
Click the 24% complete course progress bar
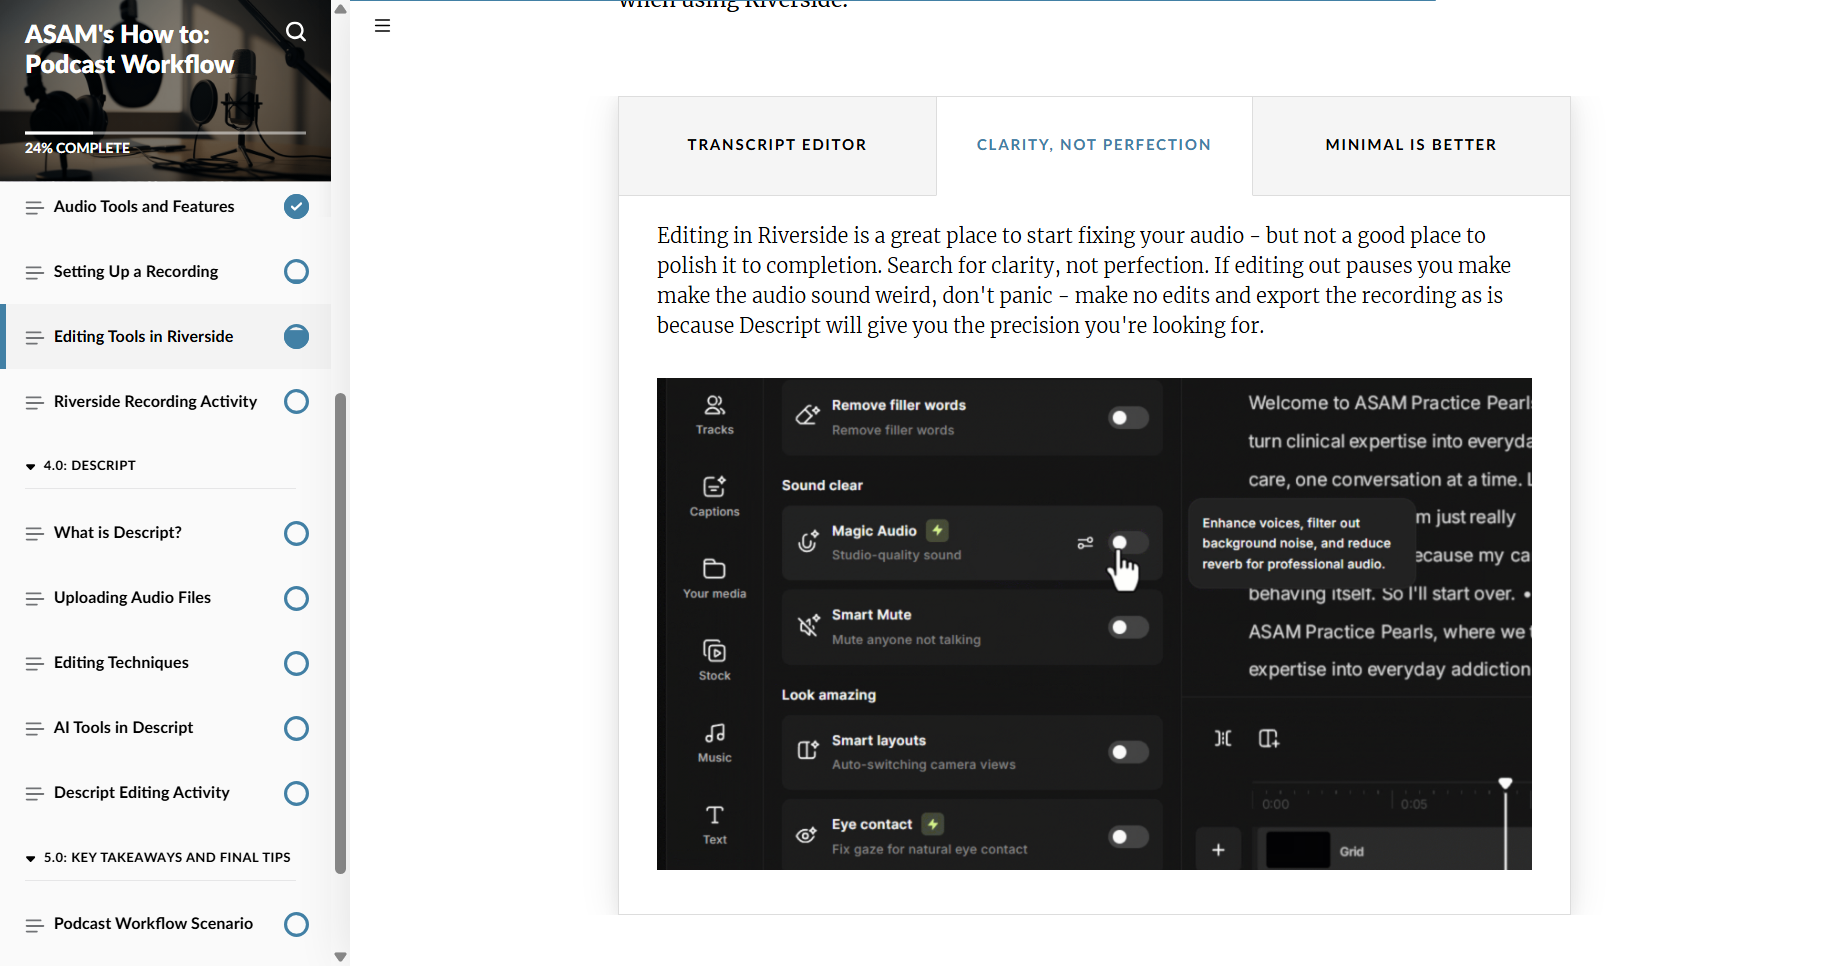click(x=165, y=132)
